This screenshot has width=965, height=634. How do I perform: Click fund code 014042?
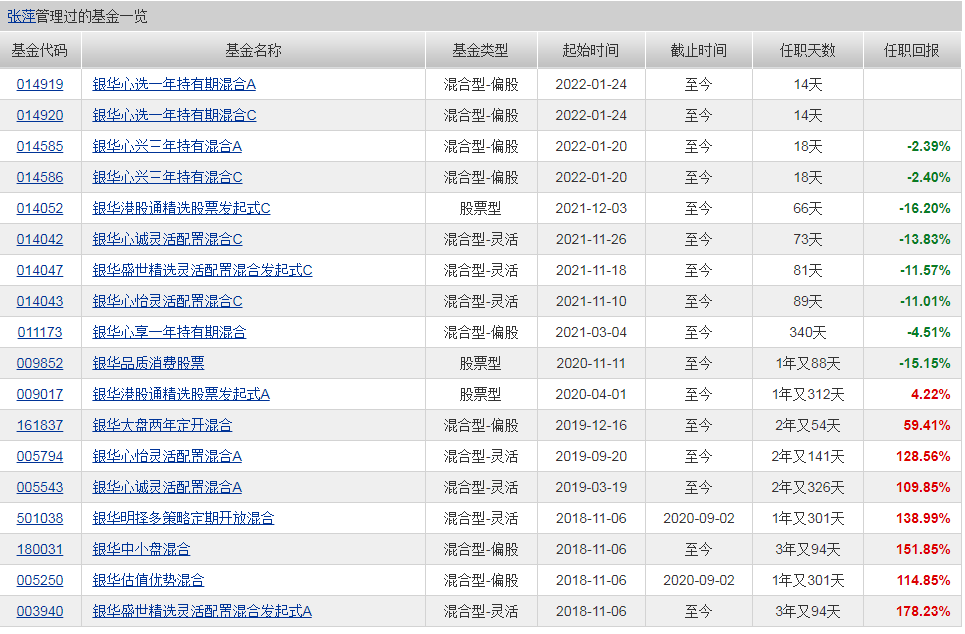click(x=40, y=240)
